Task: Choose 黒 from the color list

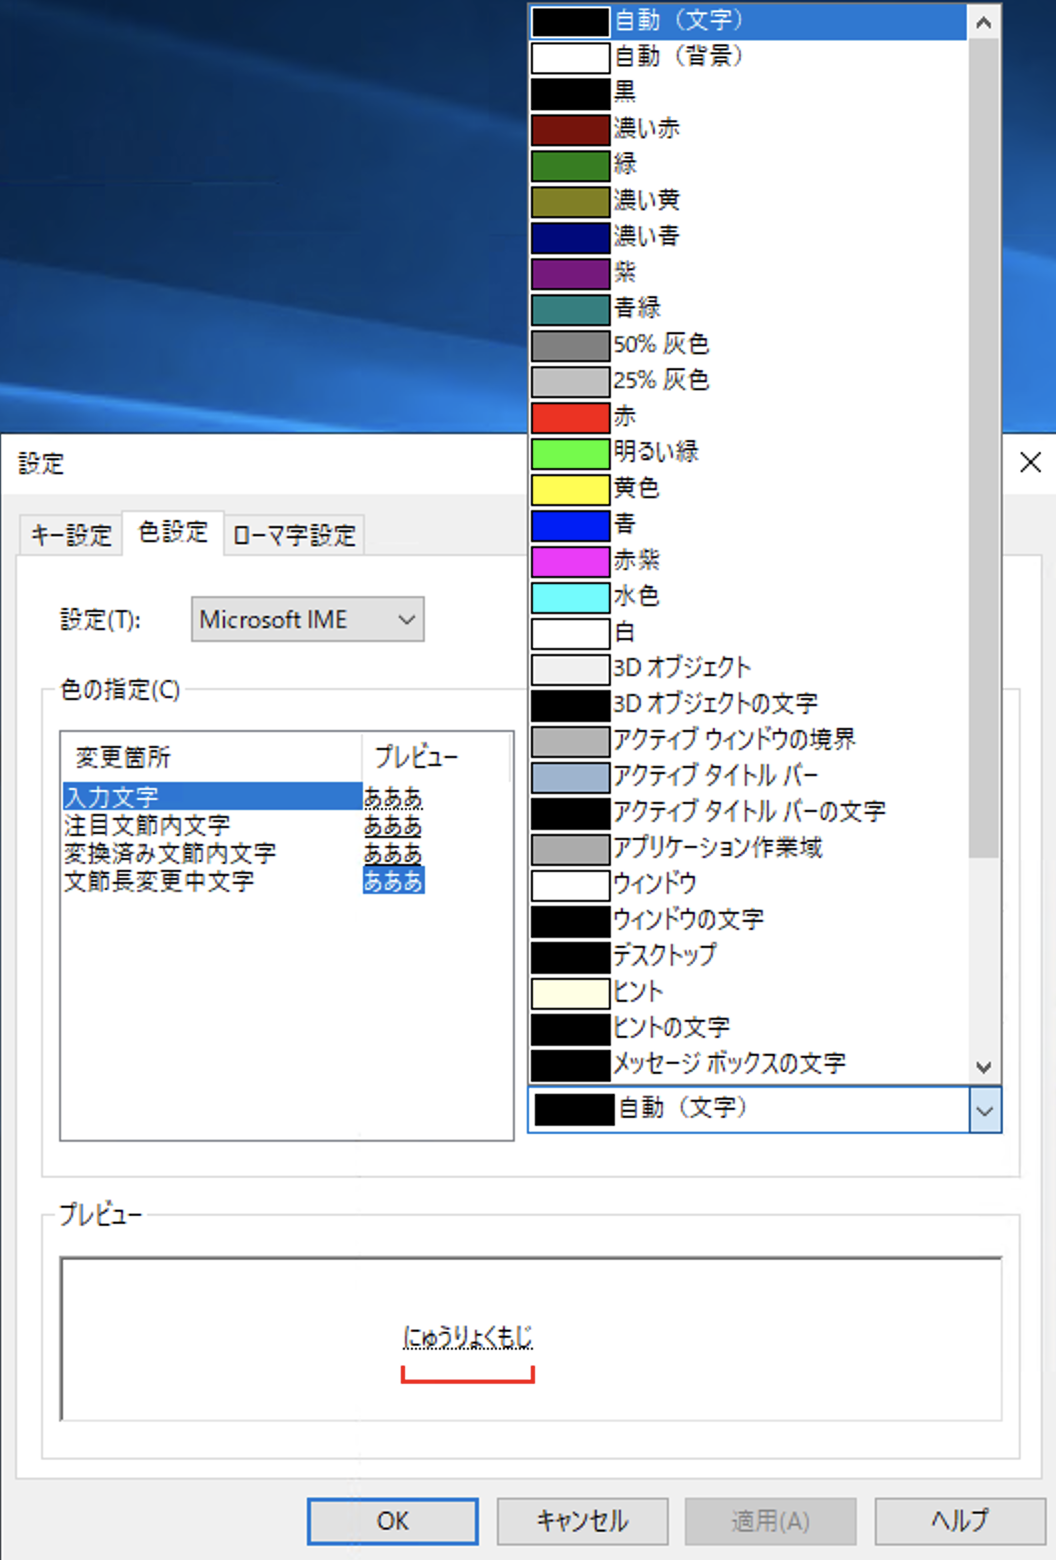Action: [748, 93]
